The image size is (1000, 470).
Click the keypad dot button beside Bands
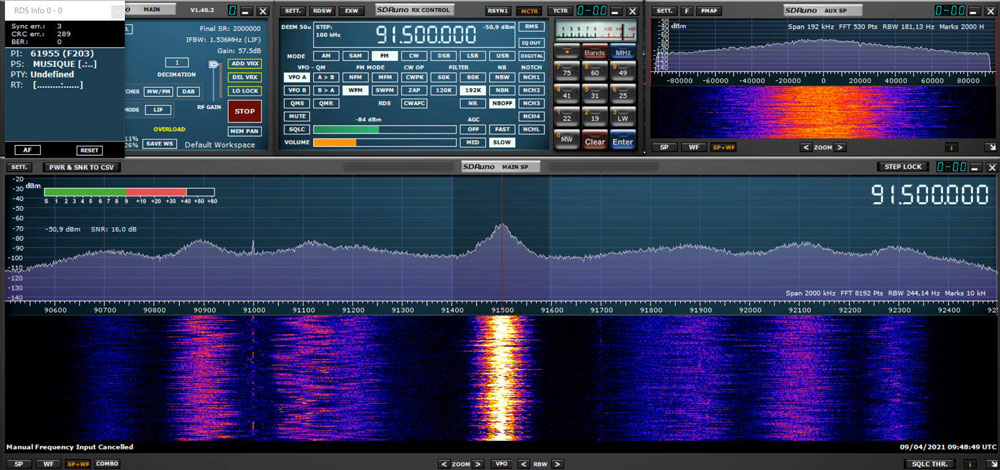coord(566,52)
